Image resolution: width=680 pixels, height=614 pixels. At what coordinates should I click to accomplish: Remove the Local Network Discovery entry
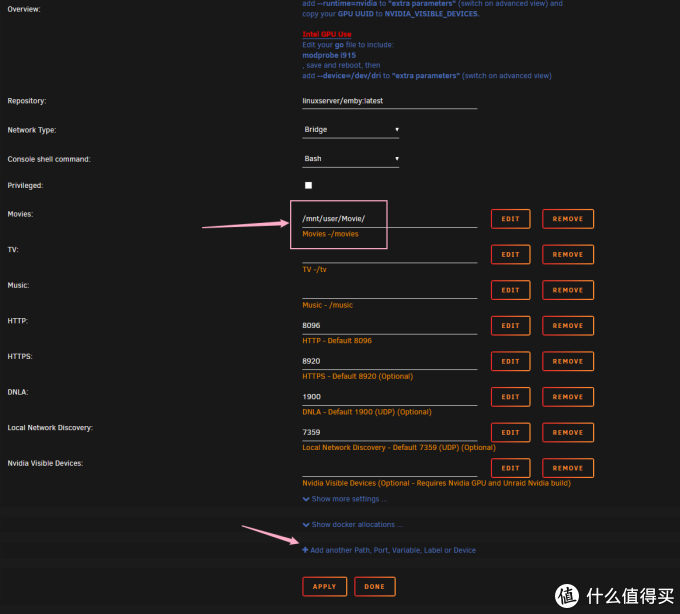click(568, 432)
